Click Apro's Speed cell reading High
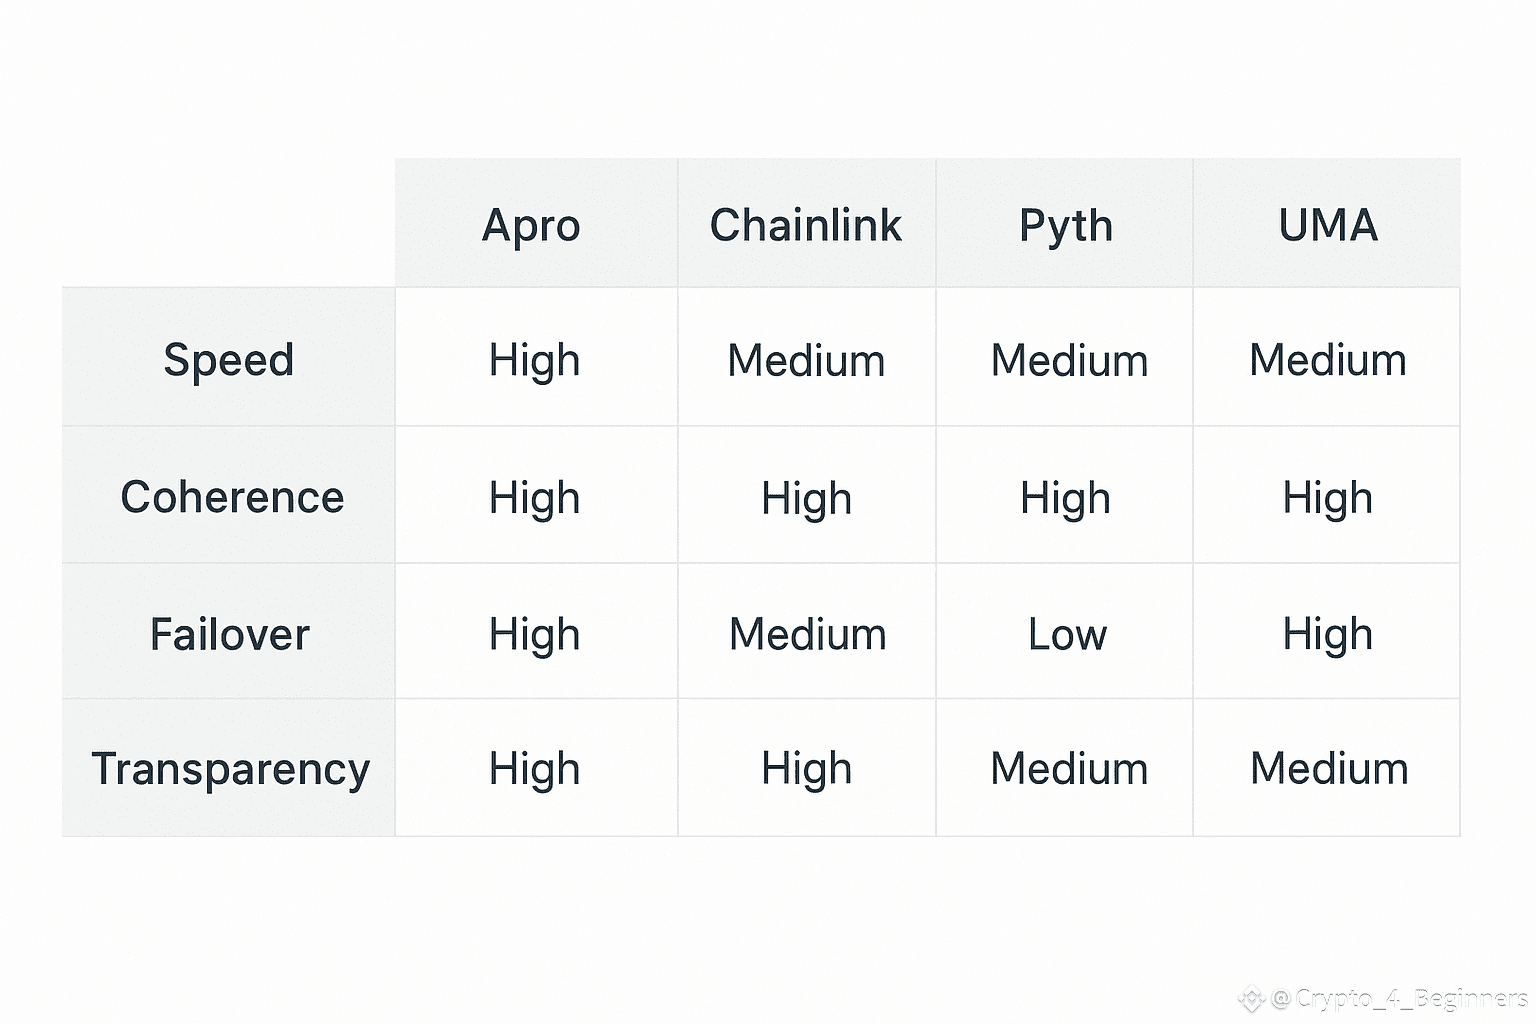This screenshot has height=1024, width=1536. pyautogui.click(x=535, y=360)
